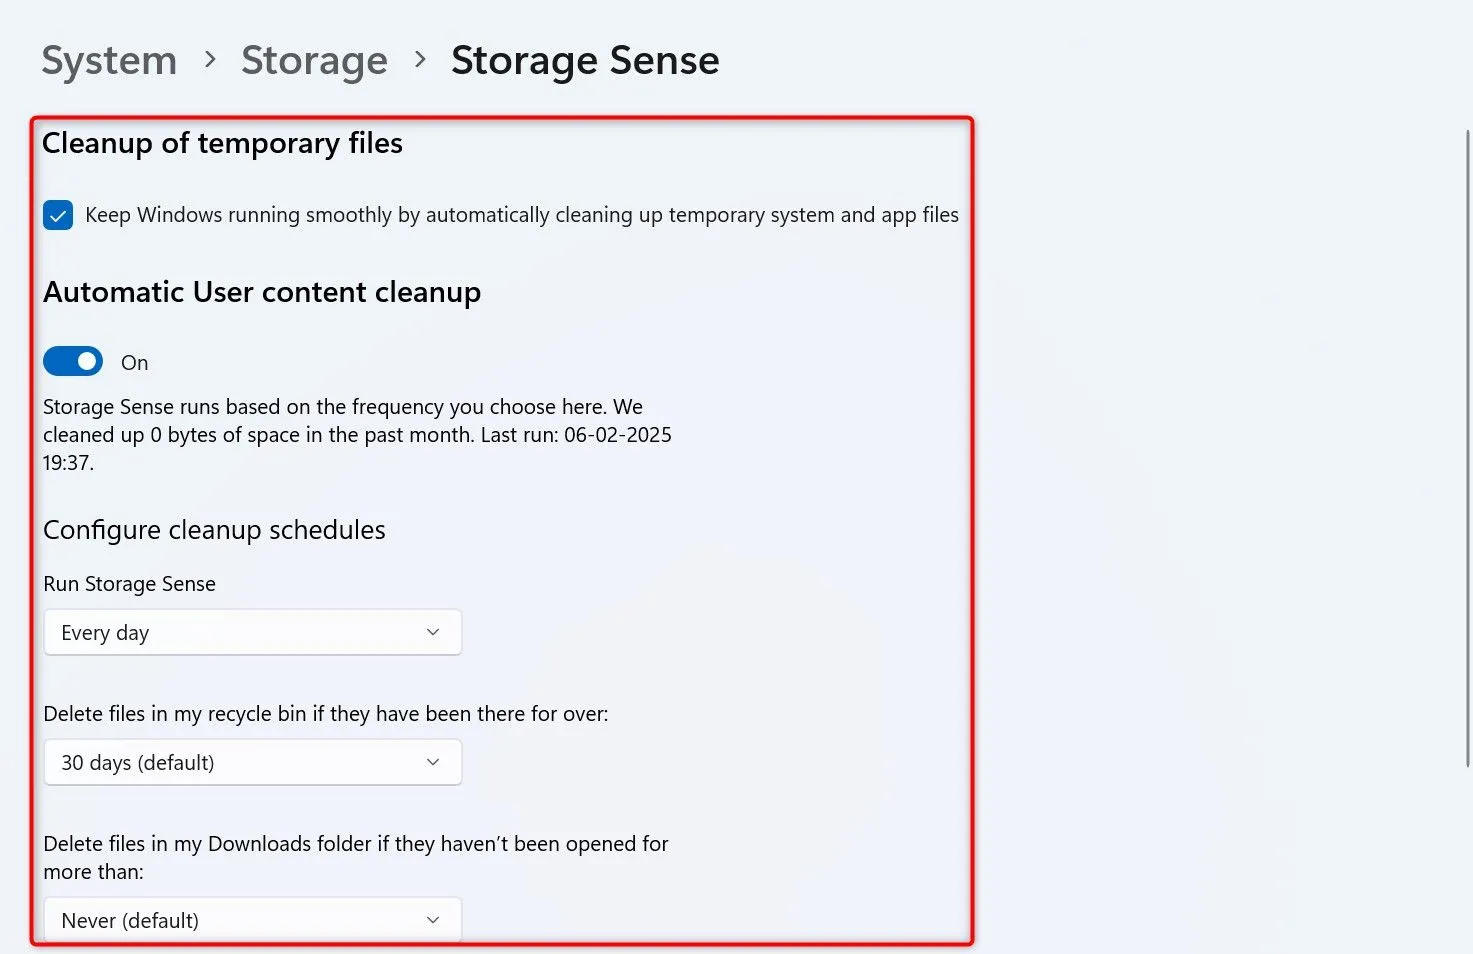Click the "On" label beside the cleanup toggle
The height and width of the screenshot is (954, 1473).
point(134,362)
